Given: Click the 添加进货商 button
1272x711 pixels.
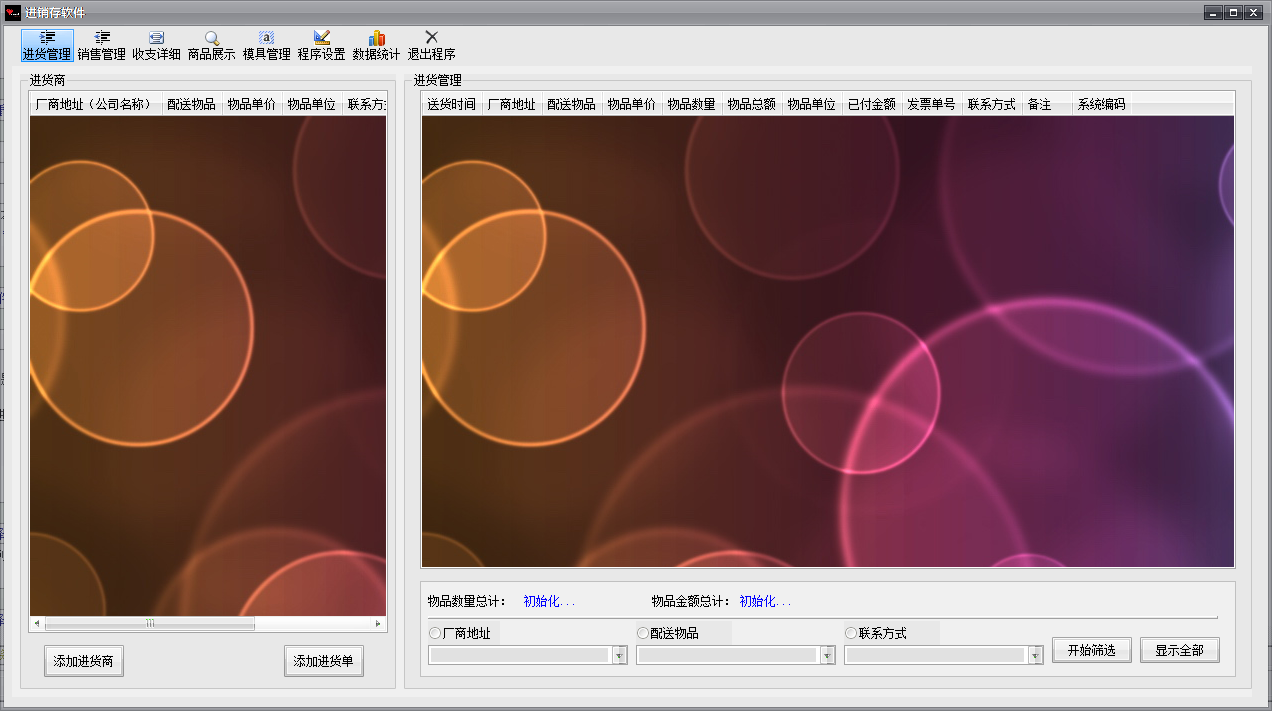Looking at the screenshot, I should [x=84, y=661].
